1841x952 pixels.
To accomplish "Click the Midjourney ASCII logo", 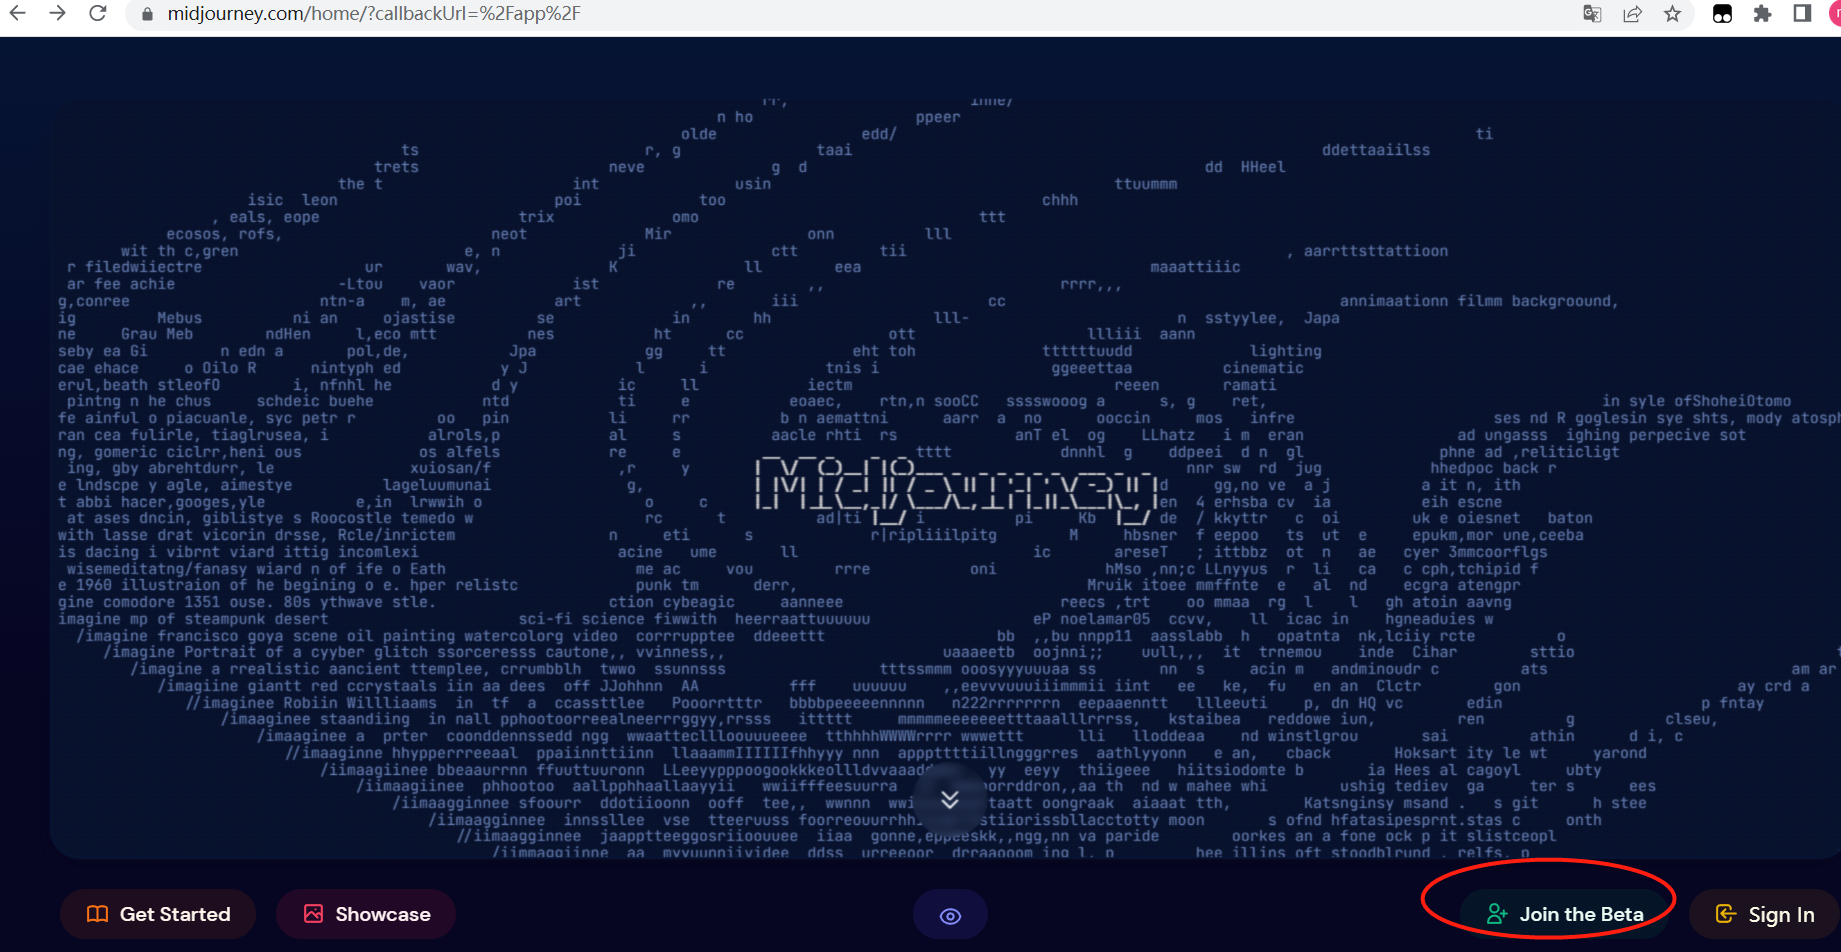I will [956, 490].
